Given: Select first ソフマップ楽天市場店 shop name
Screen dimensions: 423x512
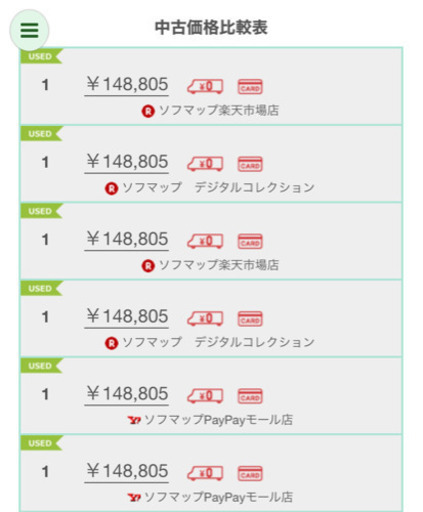Looking at the screenshot, I should [219, 110].
